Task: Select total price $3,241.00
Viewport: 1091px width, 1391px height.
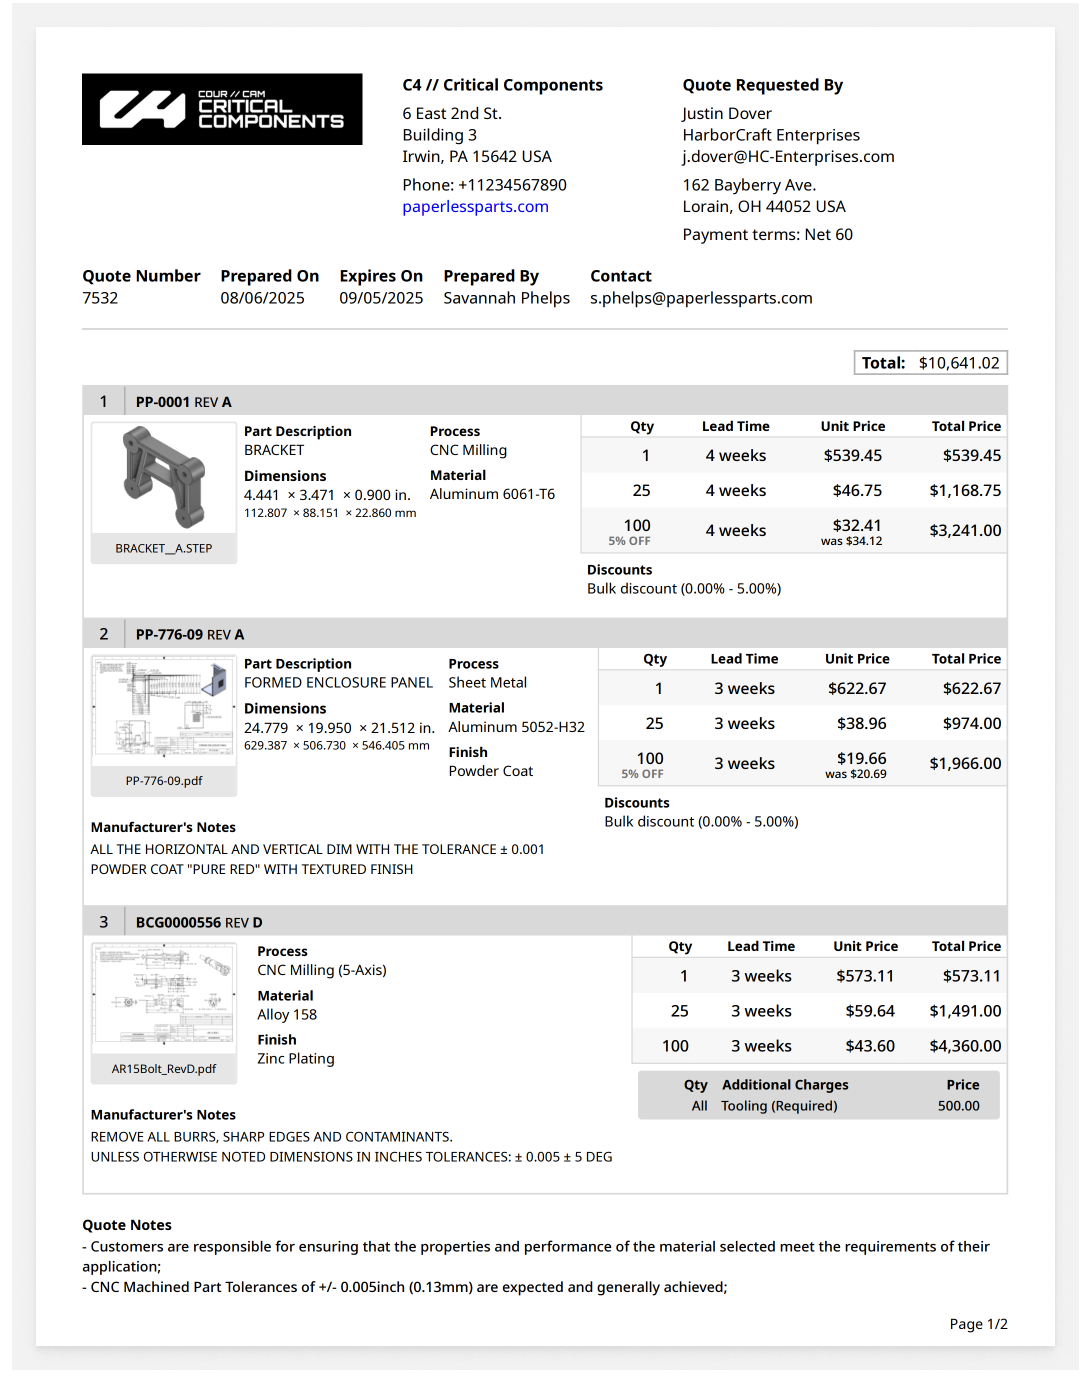Action: [x=965, y=531]
